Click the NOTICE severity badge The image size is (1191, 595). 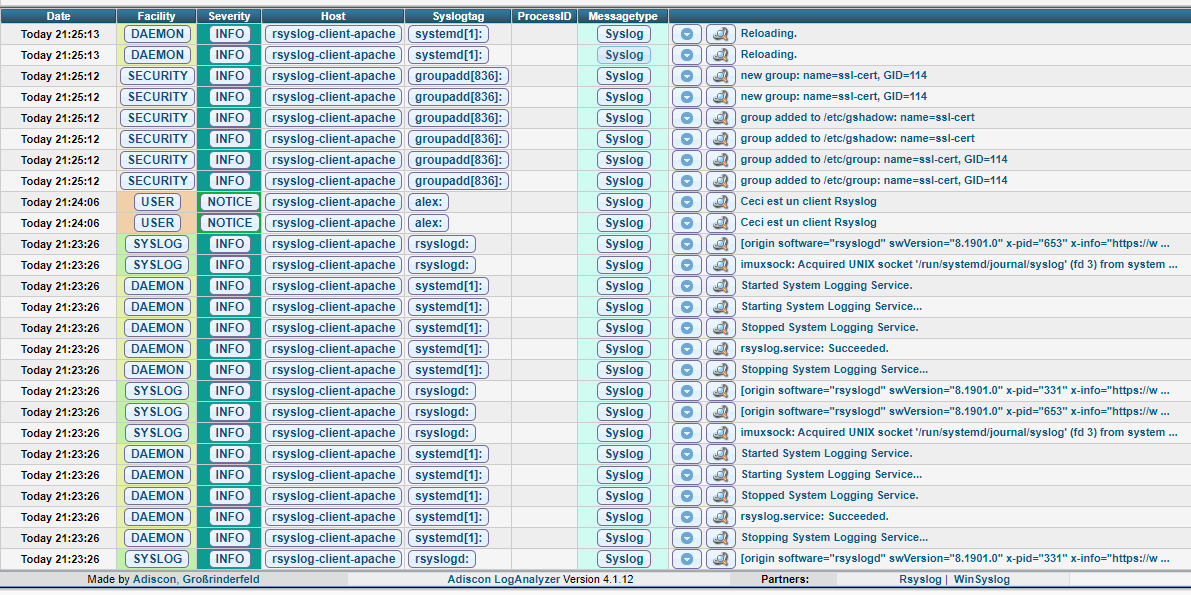(229, 202)
